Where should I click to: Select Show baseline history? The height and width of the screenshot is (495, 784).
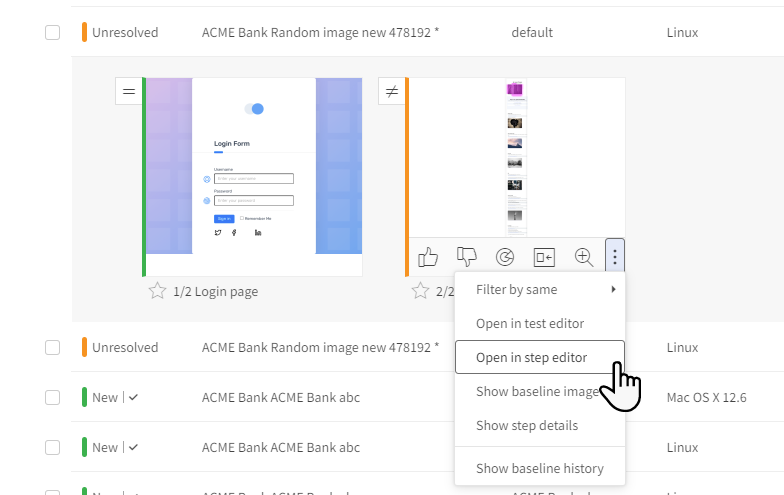pyautogui.click(x=540, y=468)
